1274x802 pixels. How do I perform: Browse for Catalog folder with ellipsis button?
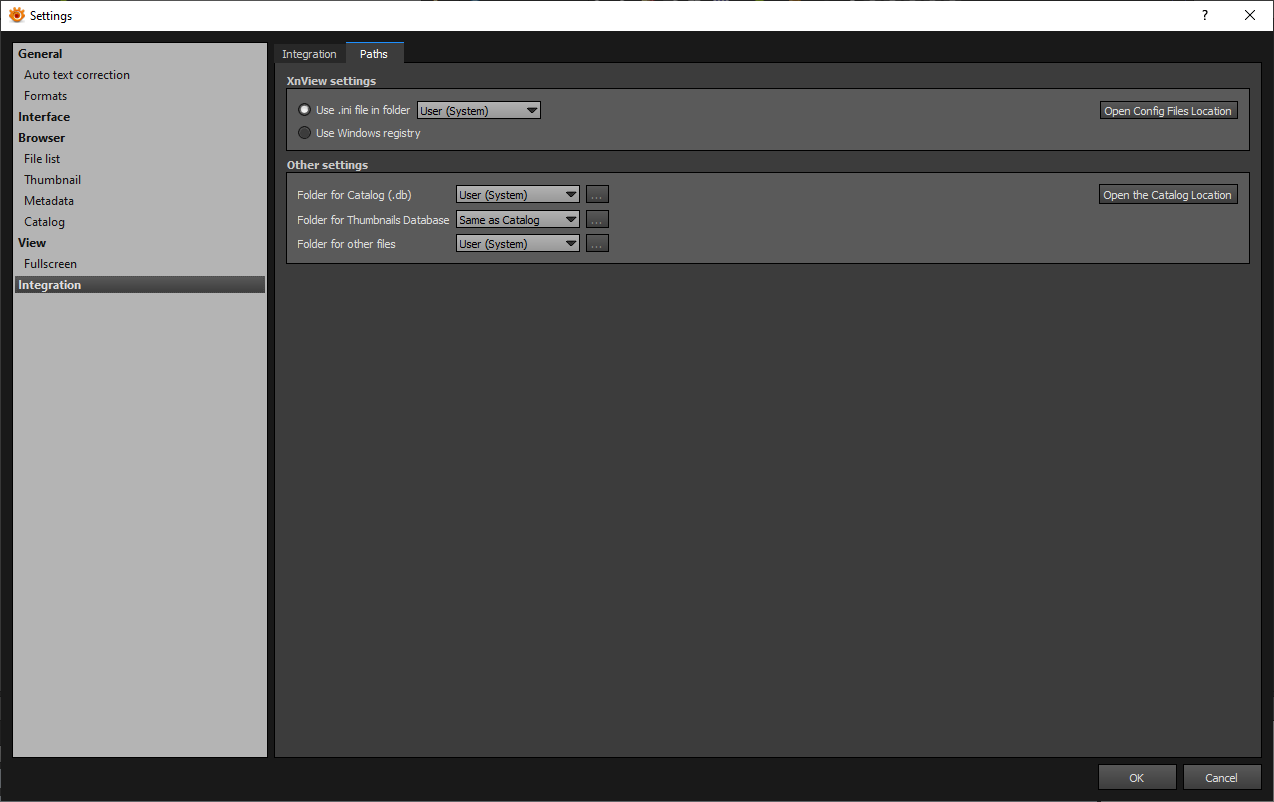pyautogui.click(x=597, y=195)
